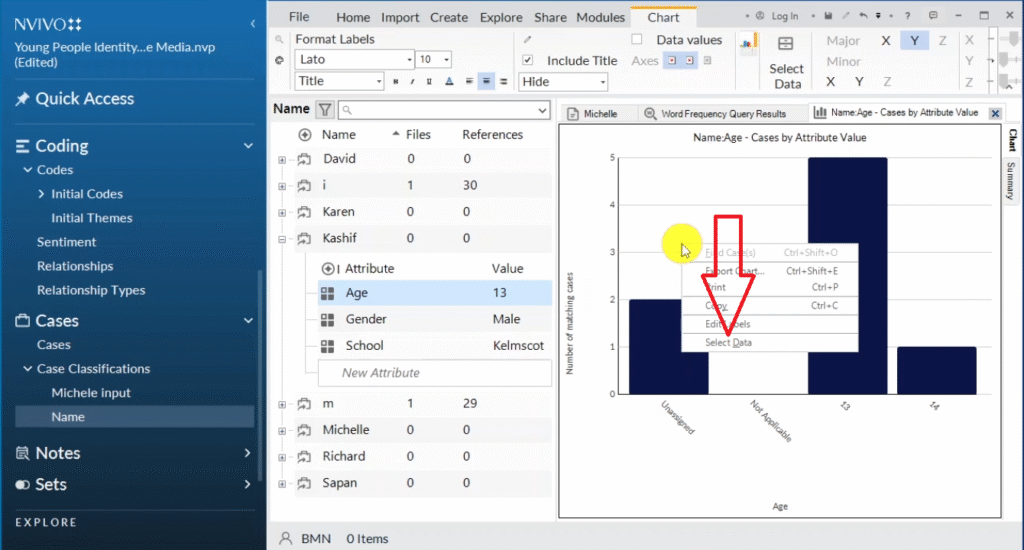The width and height of the screenshot is (1024, 550).
Task: Toggle the Major Y gridlines button
Action: 915,41
